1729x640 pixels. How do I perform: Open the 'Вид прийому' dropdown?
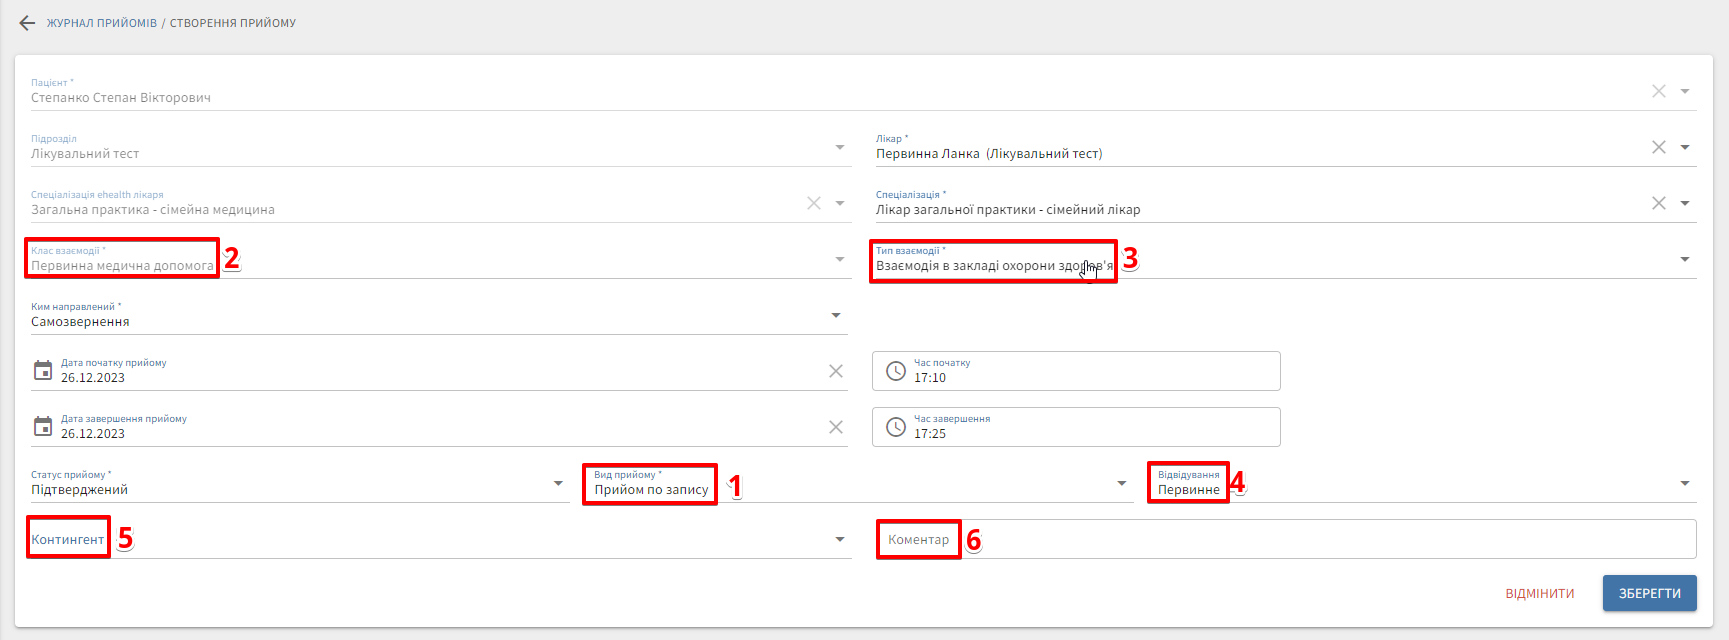point(1121,484)
